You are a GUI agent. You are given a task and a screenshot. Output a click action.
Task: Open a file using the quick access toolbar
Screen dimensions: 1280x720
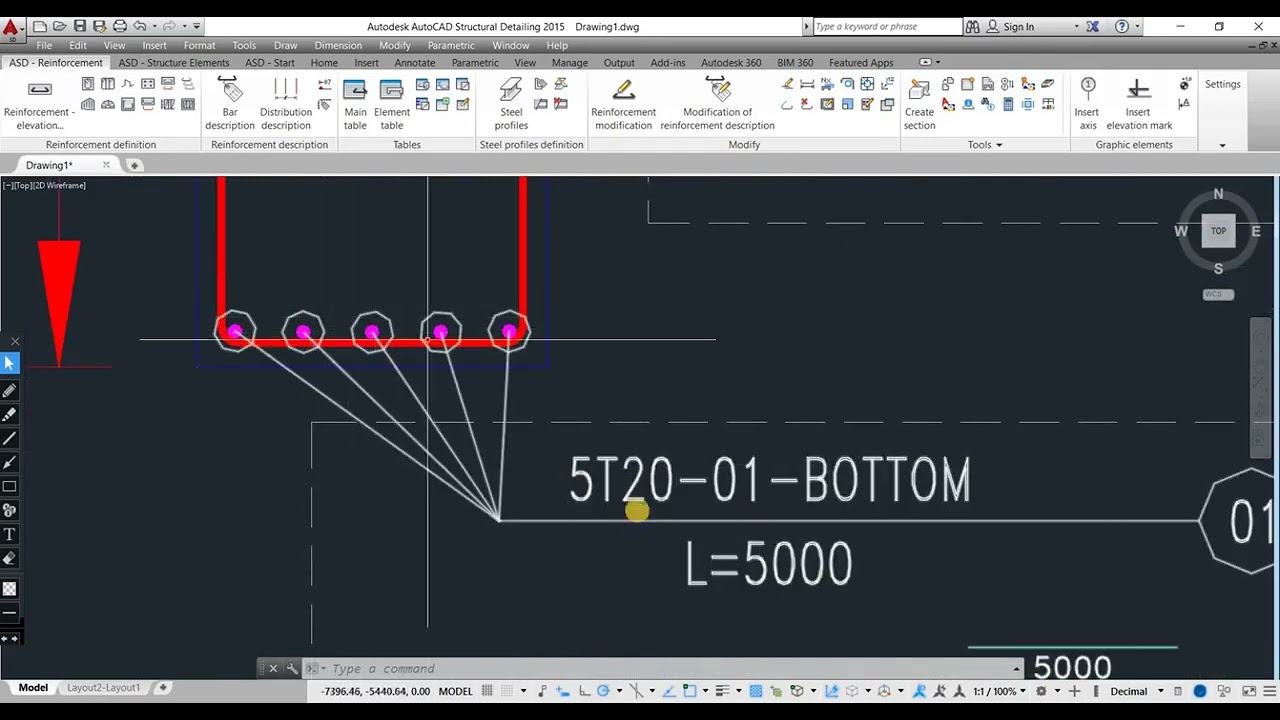59,26
